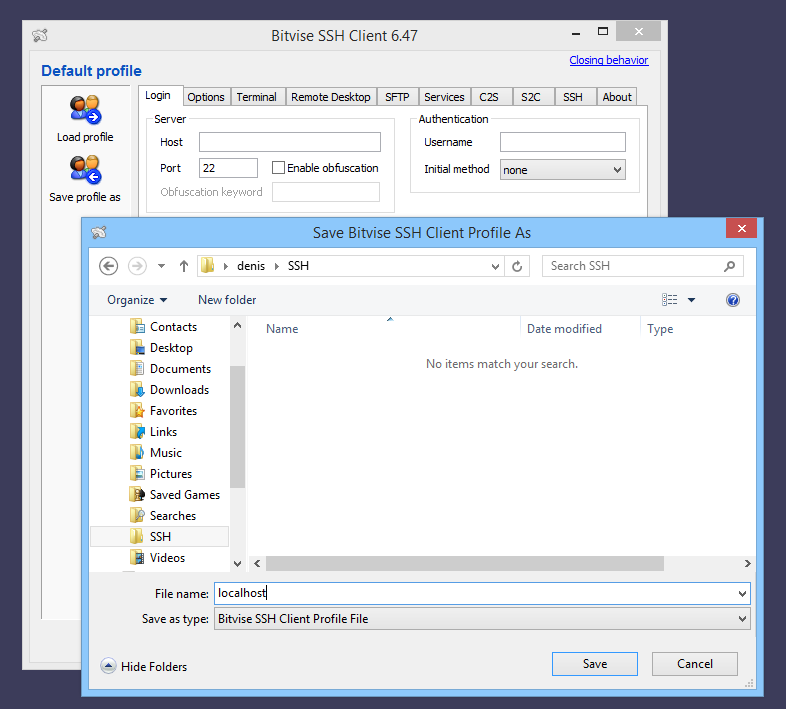786x709 pixels.
Task: Switch to the SFTP tab
Action: point(397,97)
